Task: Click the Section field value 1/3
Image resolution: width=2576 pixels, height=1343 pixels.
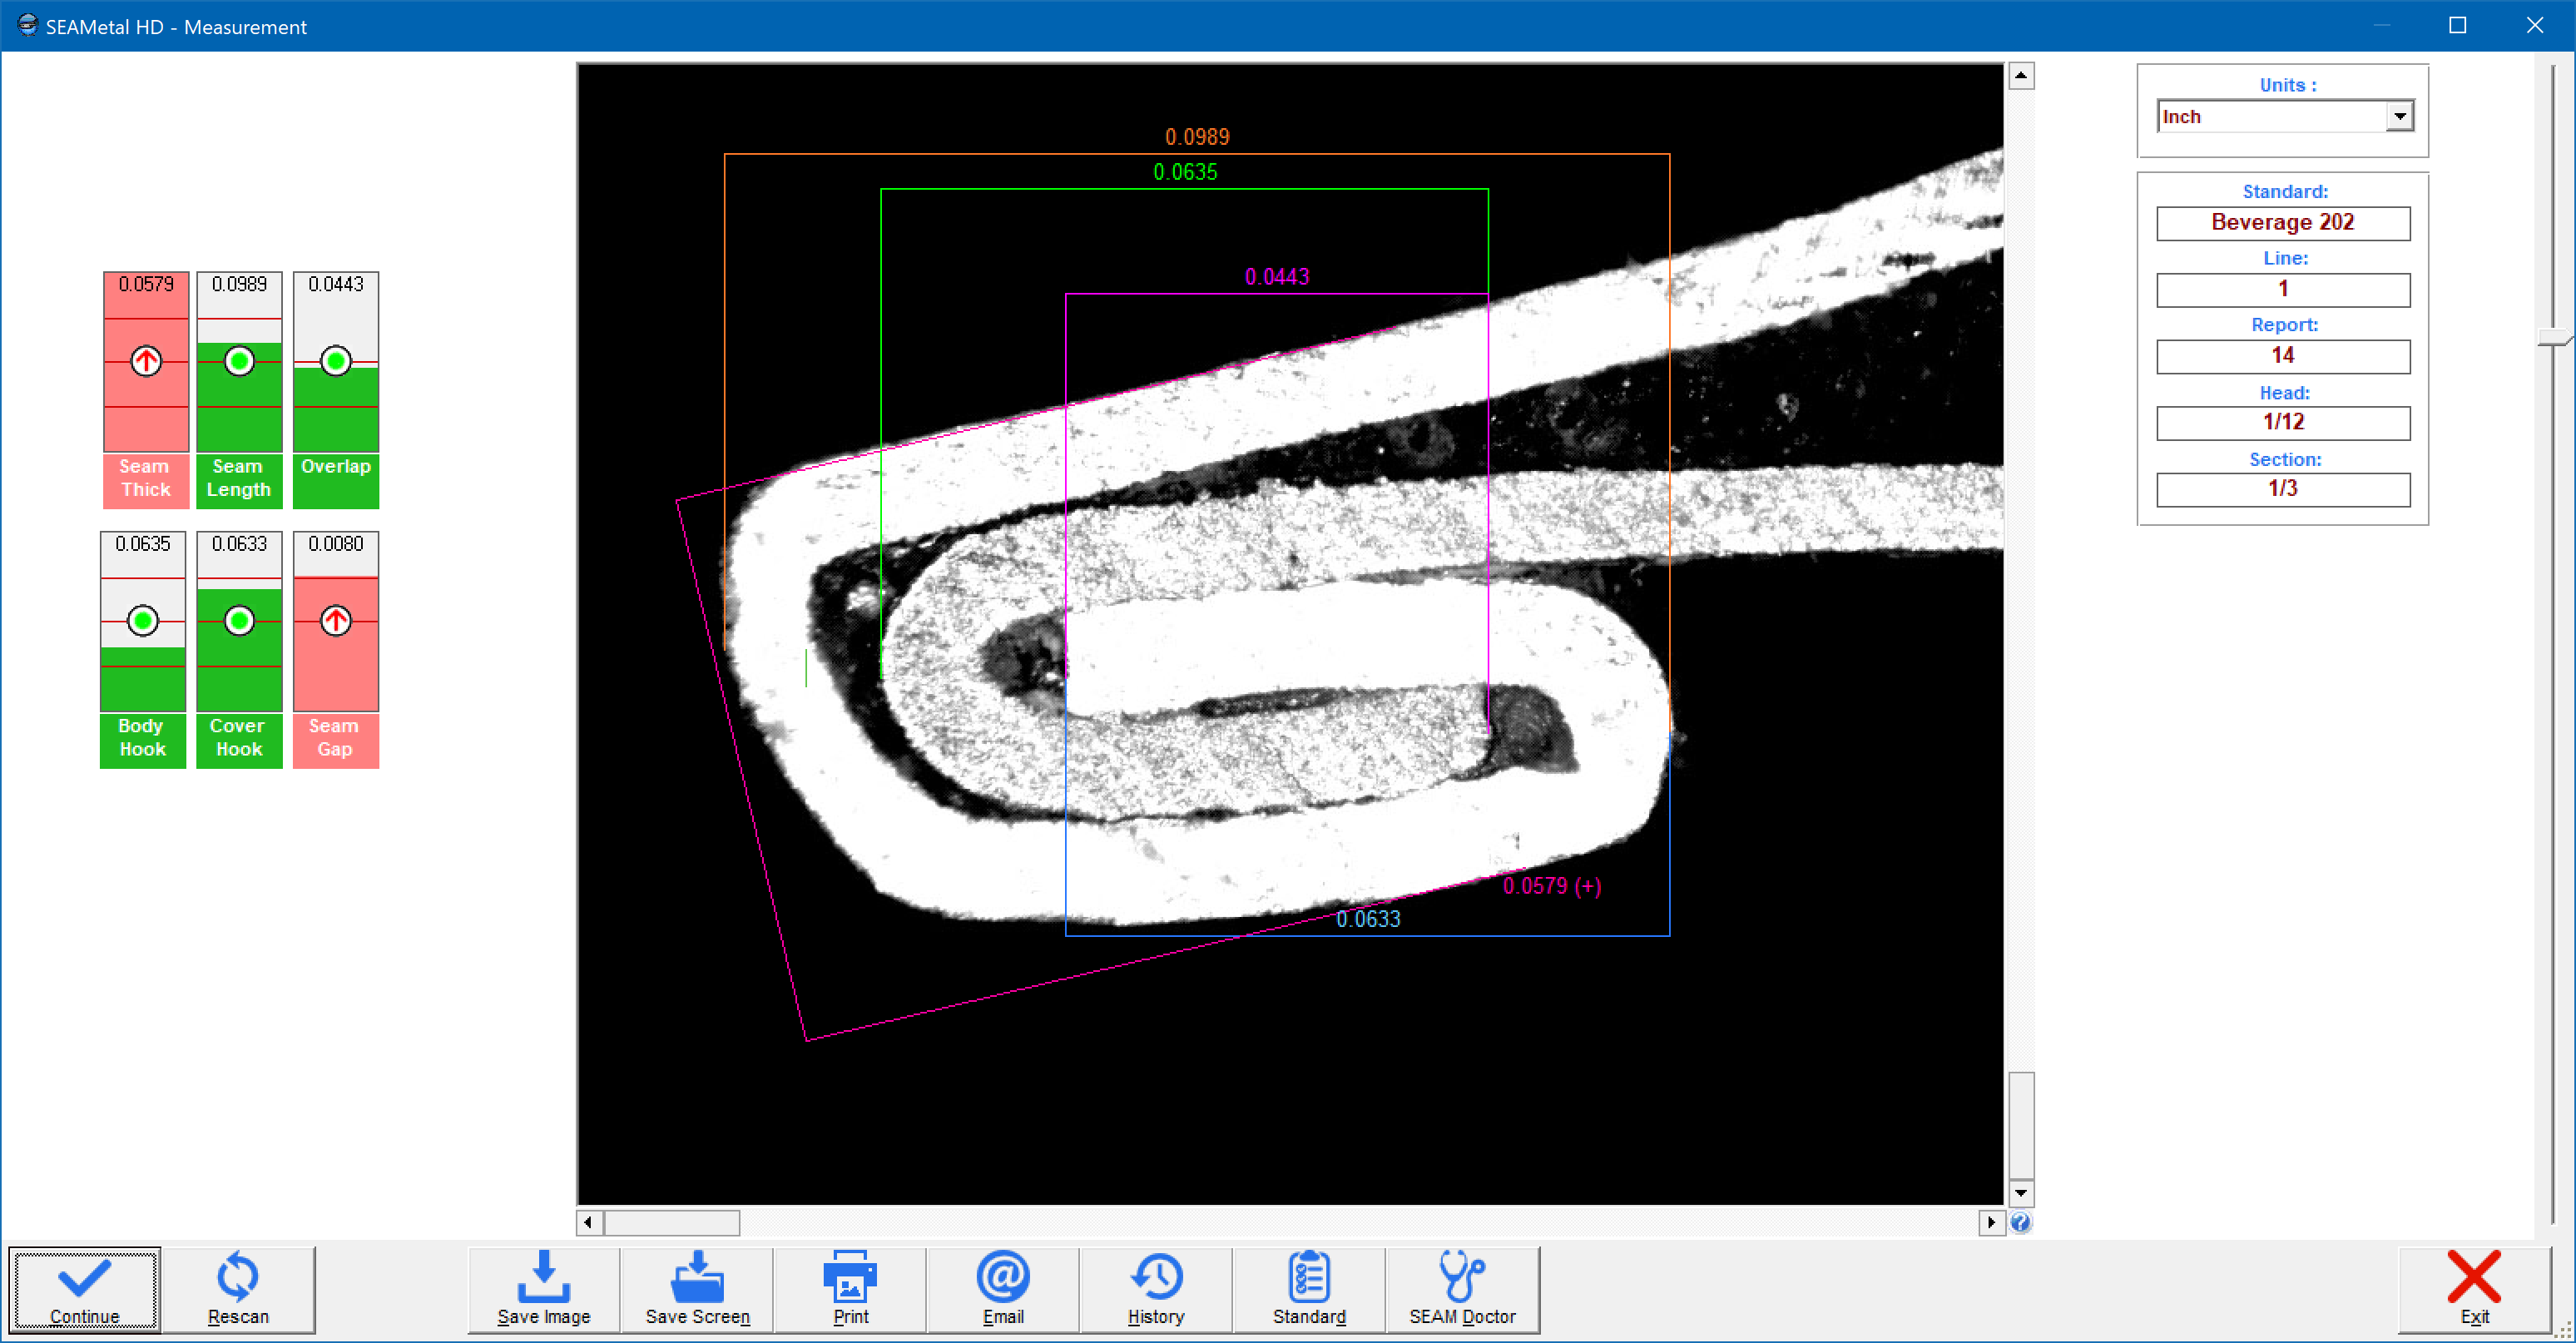Action: coord(2283,489)
